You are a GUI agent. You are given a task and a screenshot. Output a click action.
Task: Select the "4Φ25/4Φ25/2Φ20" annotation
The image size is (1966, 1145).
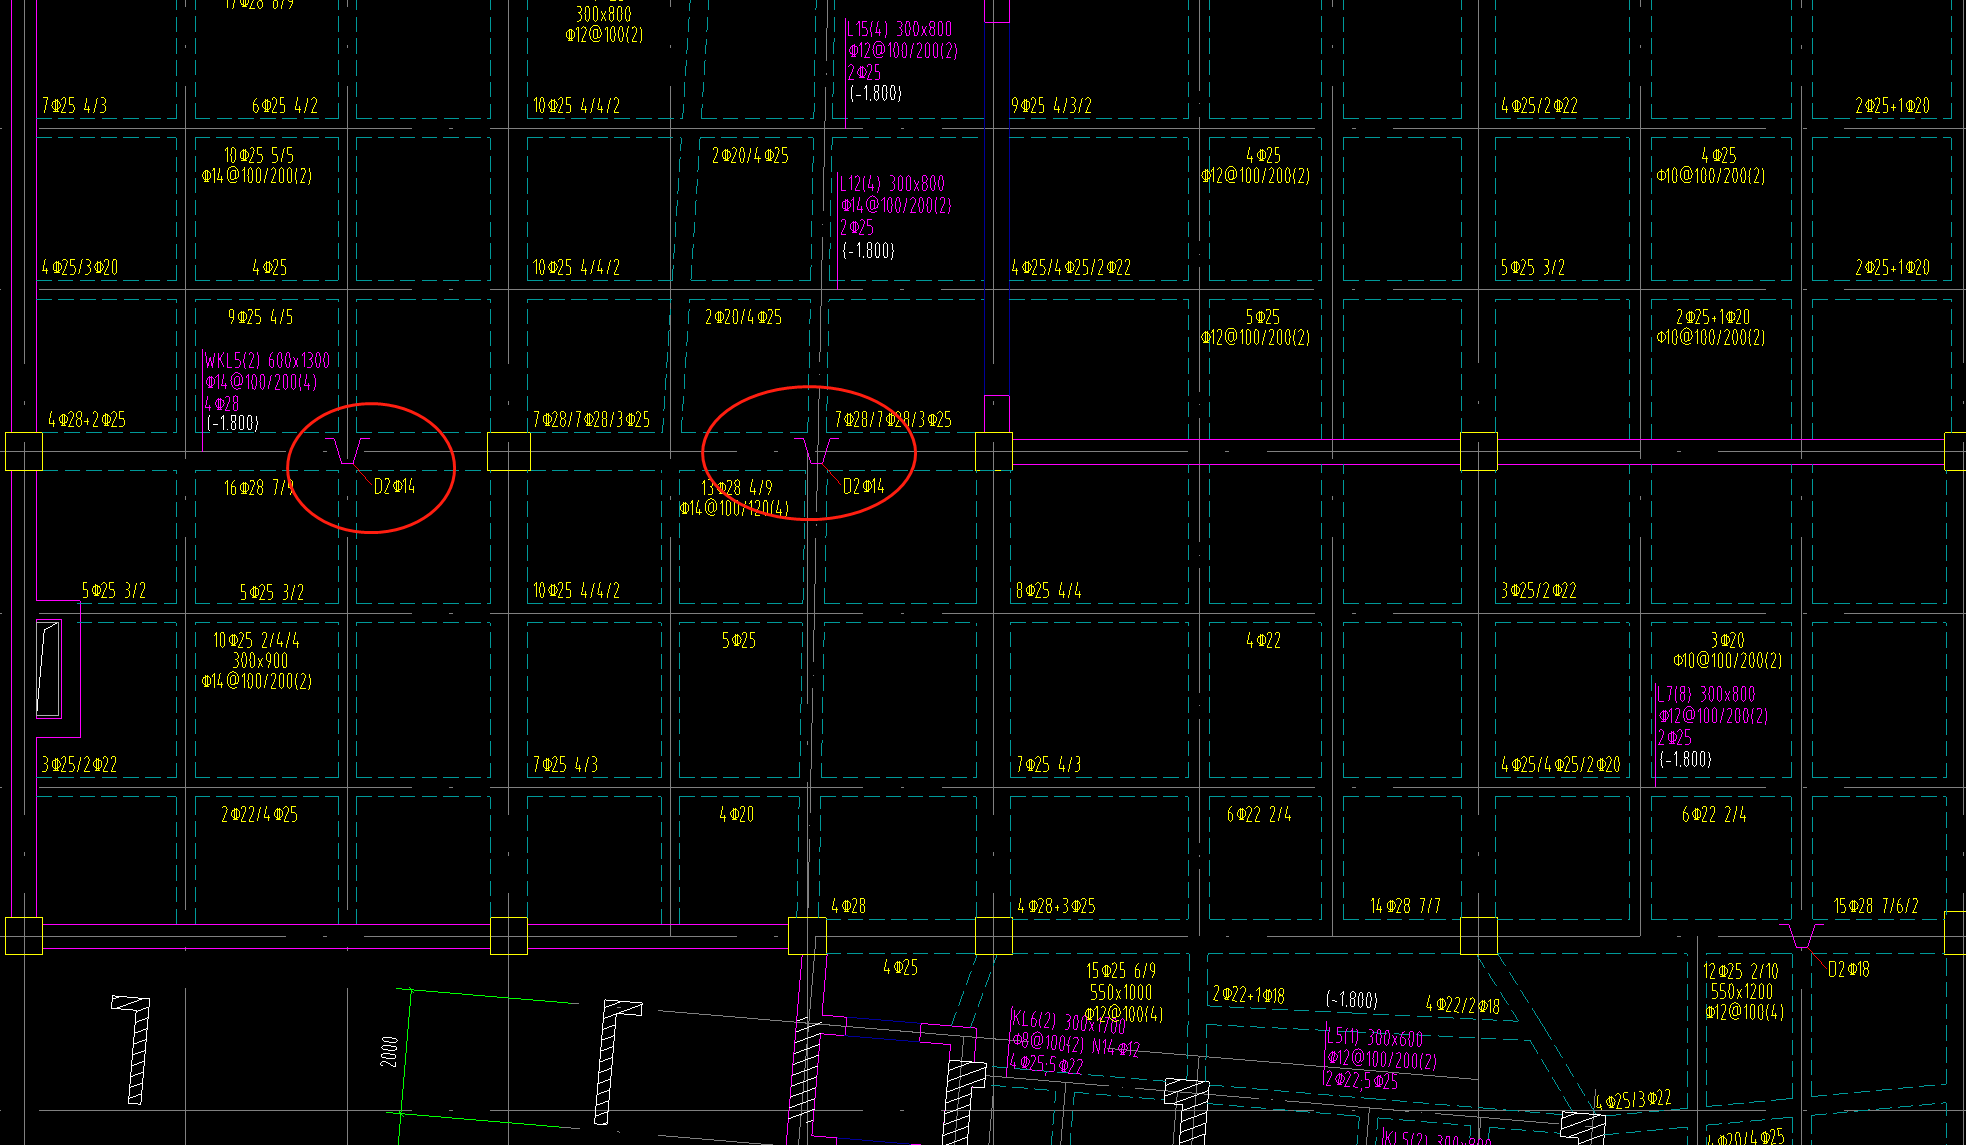tap(1561, 765)
